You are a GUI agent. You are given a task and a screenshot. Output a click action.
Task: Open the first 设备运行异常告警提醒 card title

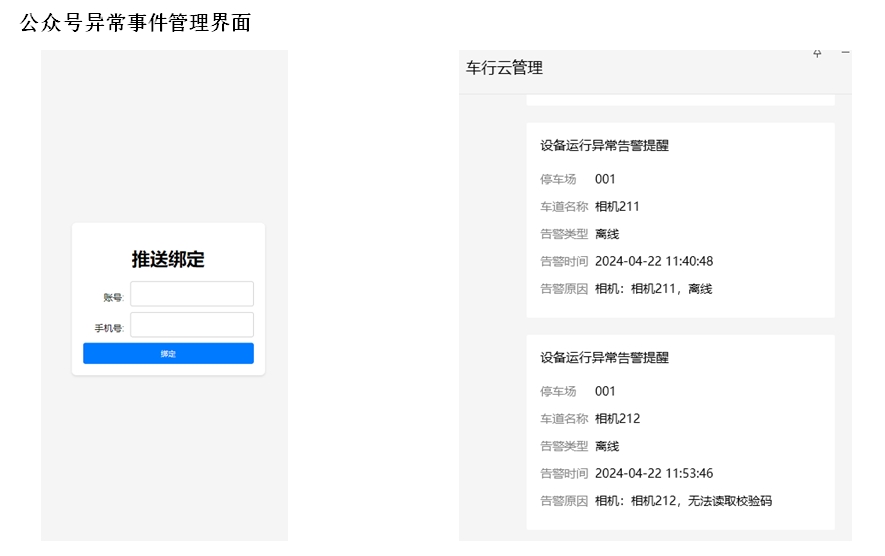(x=604, y=146)
